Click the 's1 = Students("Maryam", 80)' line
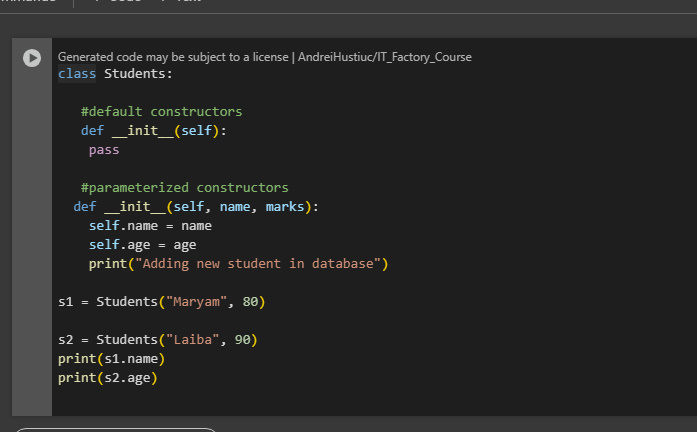Viewport: 697px width, 432px height. click(x=161, y=302)
